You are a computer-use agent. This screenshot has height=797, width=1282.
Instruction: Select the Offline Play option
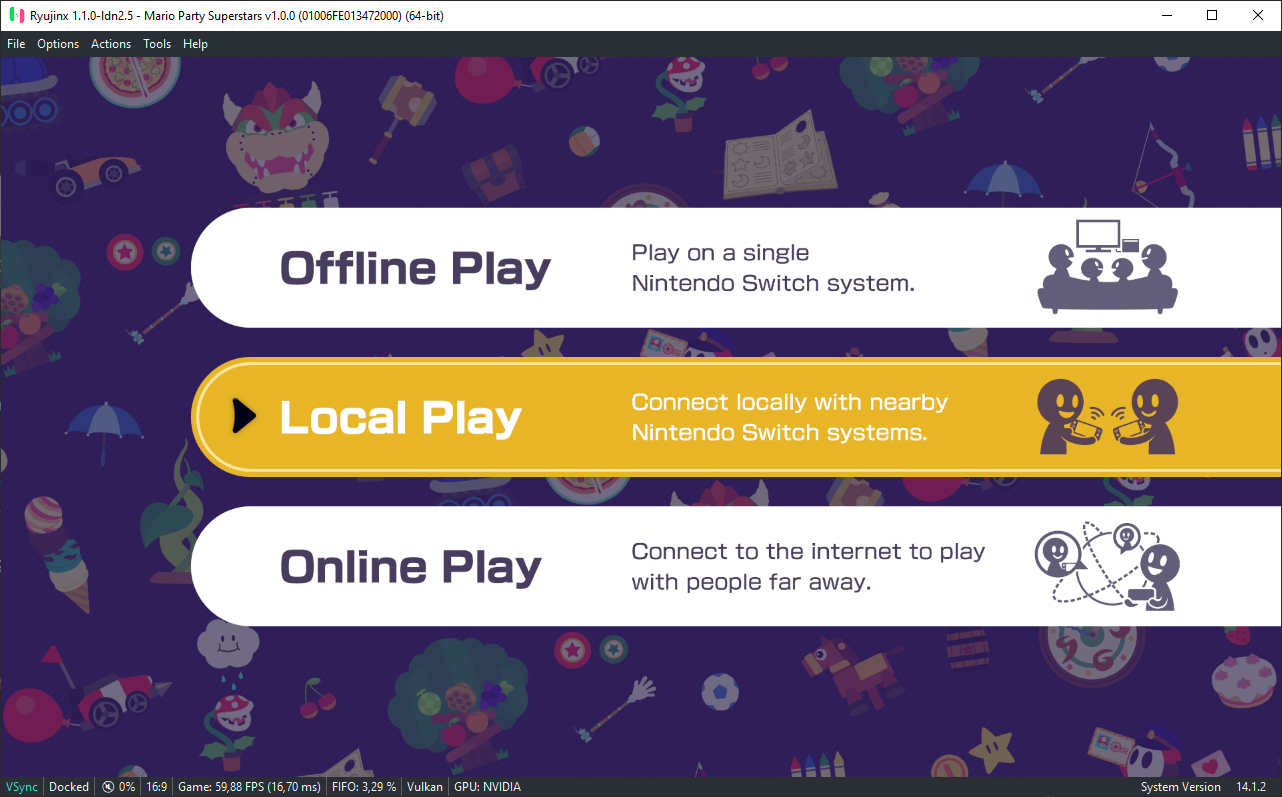click(736, 268)
